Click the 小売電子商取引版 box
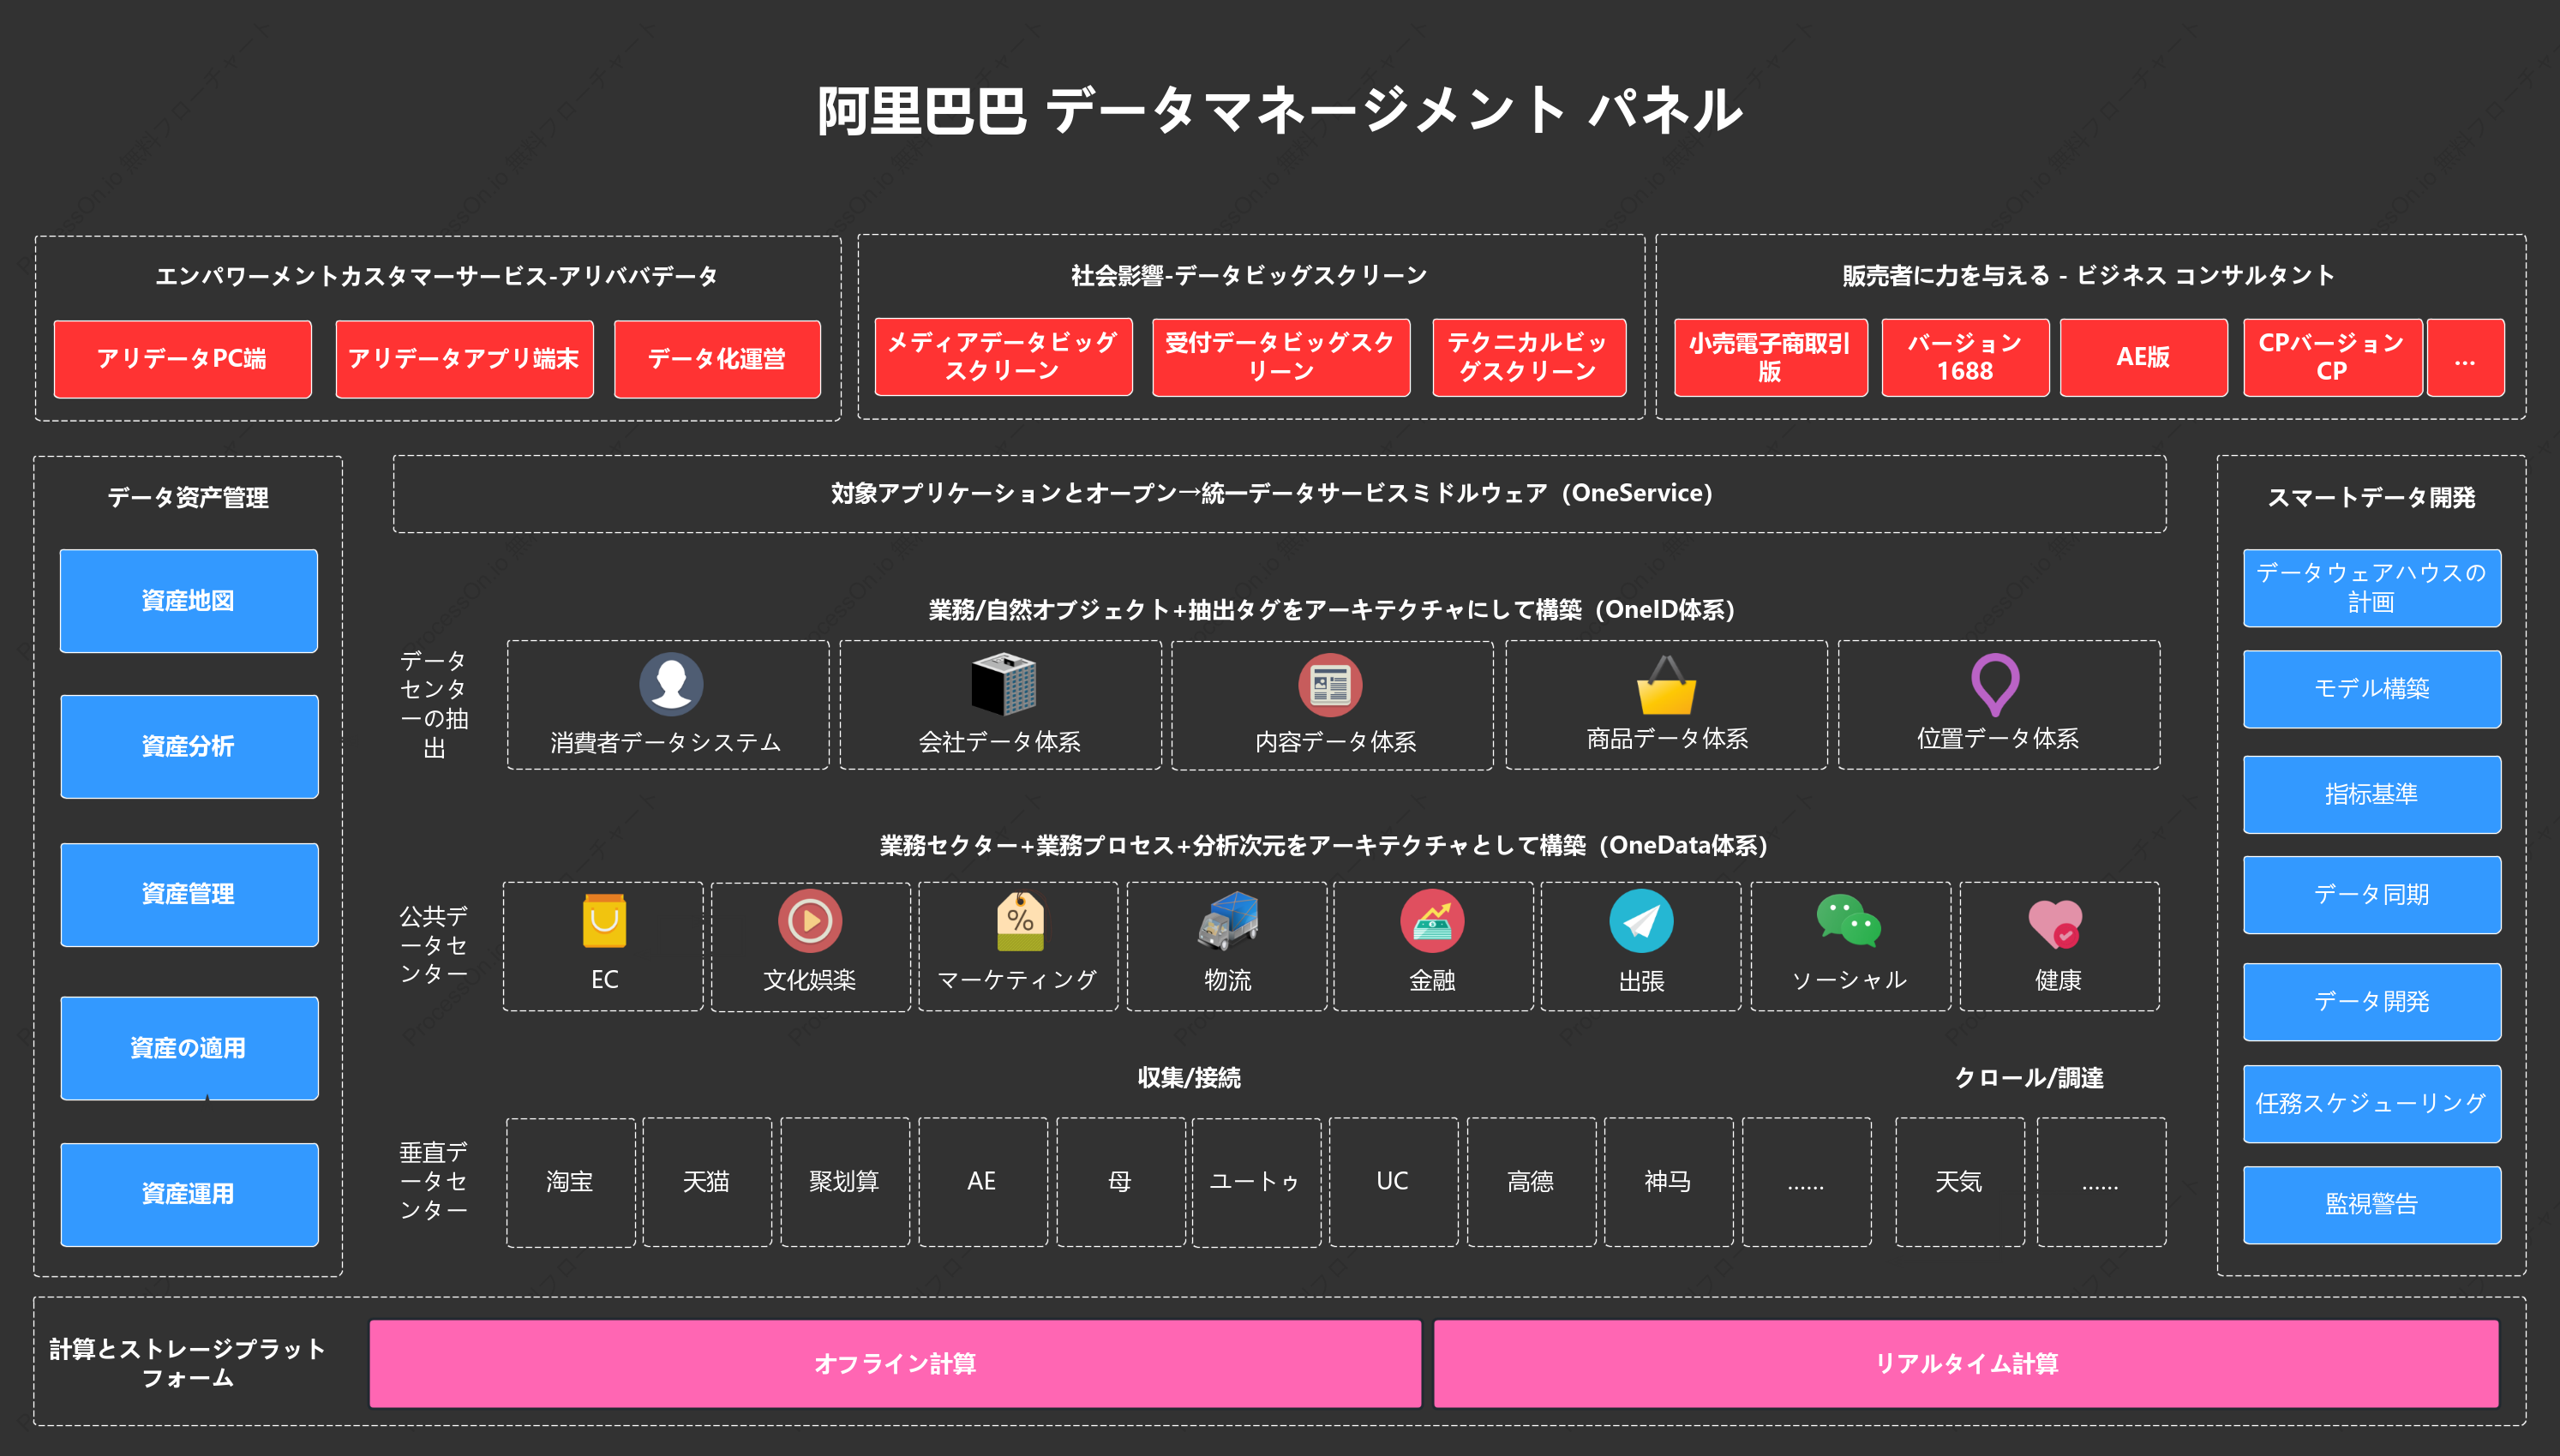 click(1771, 357)
